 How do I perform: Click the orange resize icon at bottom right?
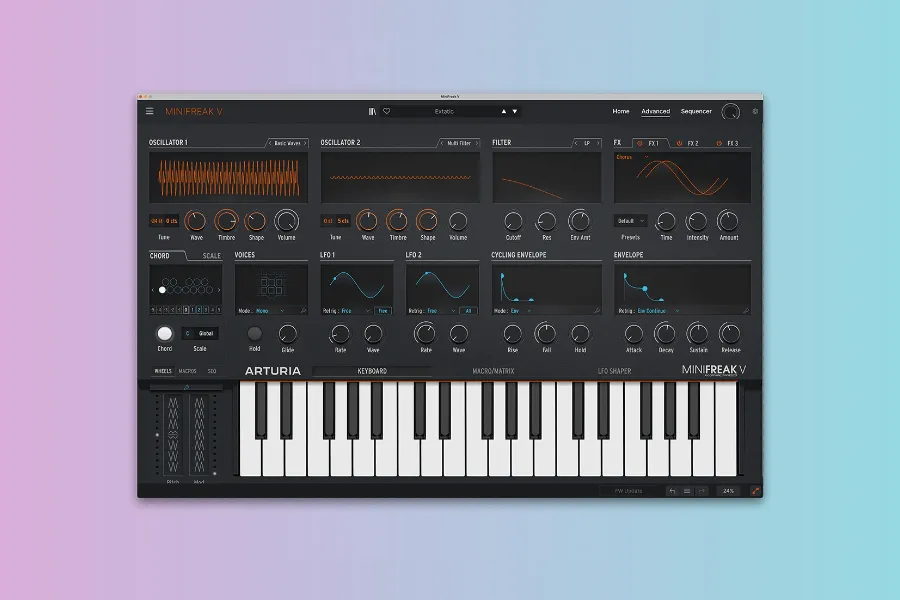(x=755, y=491)
